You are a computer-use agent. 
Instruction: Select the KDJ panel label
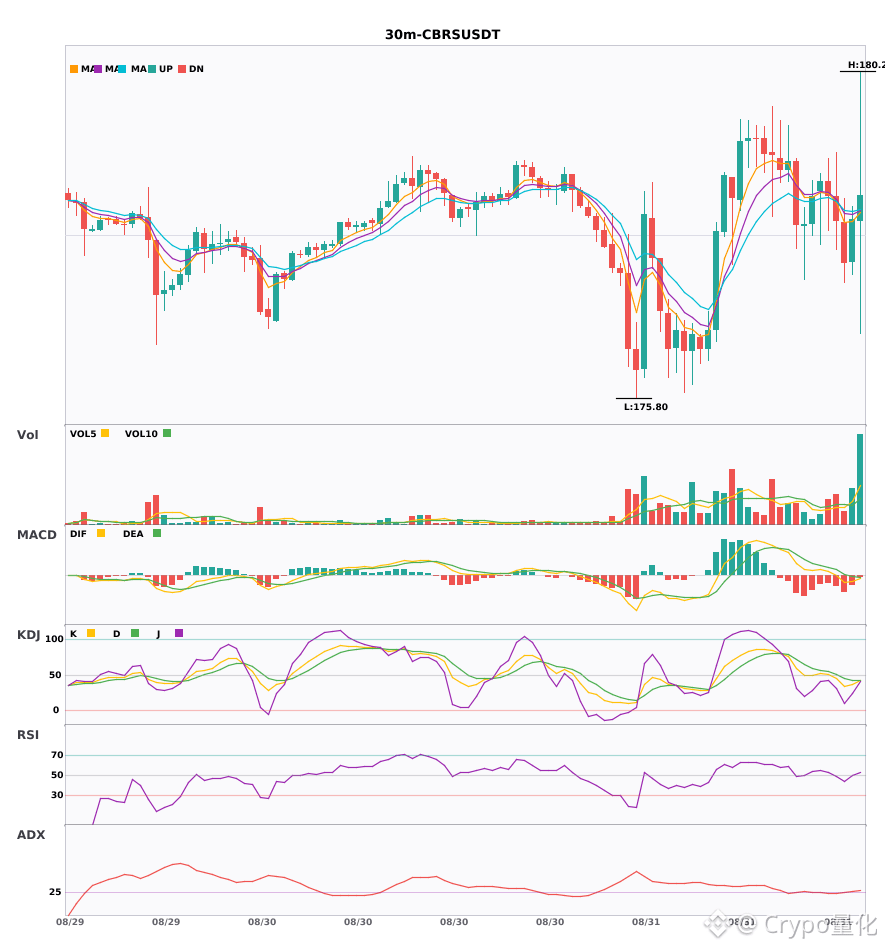coord(28,635)
